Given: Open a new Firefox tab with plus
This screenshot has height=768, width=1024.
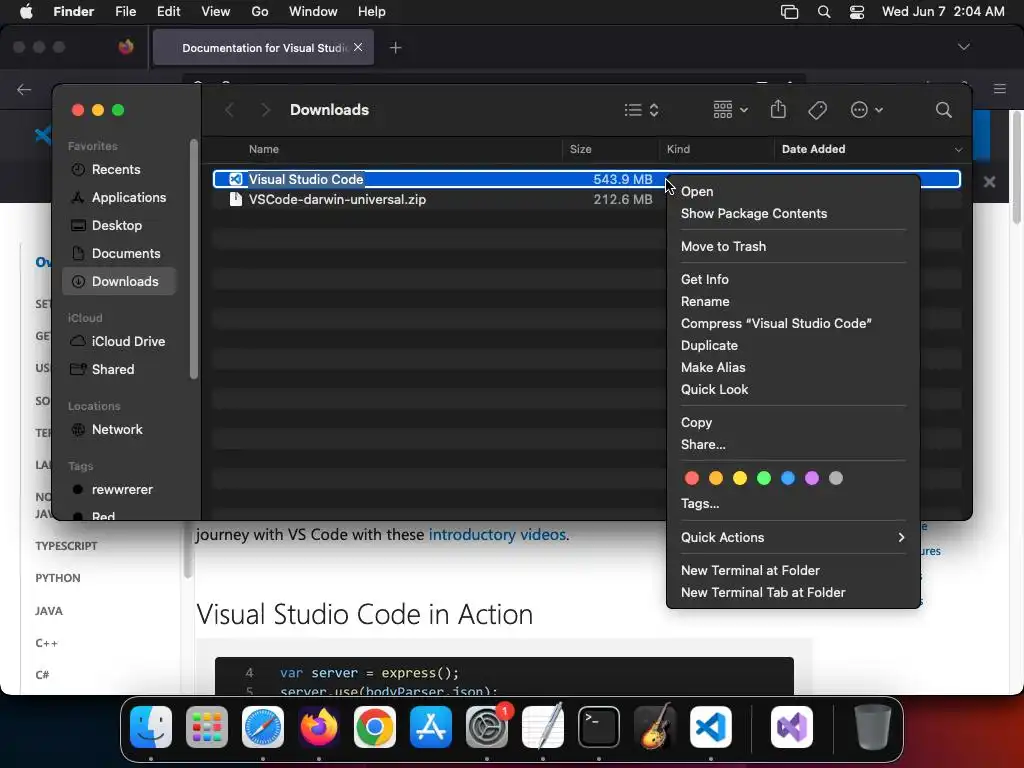Looking at the screenshot, I should (395, 48).
